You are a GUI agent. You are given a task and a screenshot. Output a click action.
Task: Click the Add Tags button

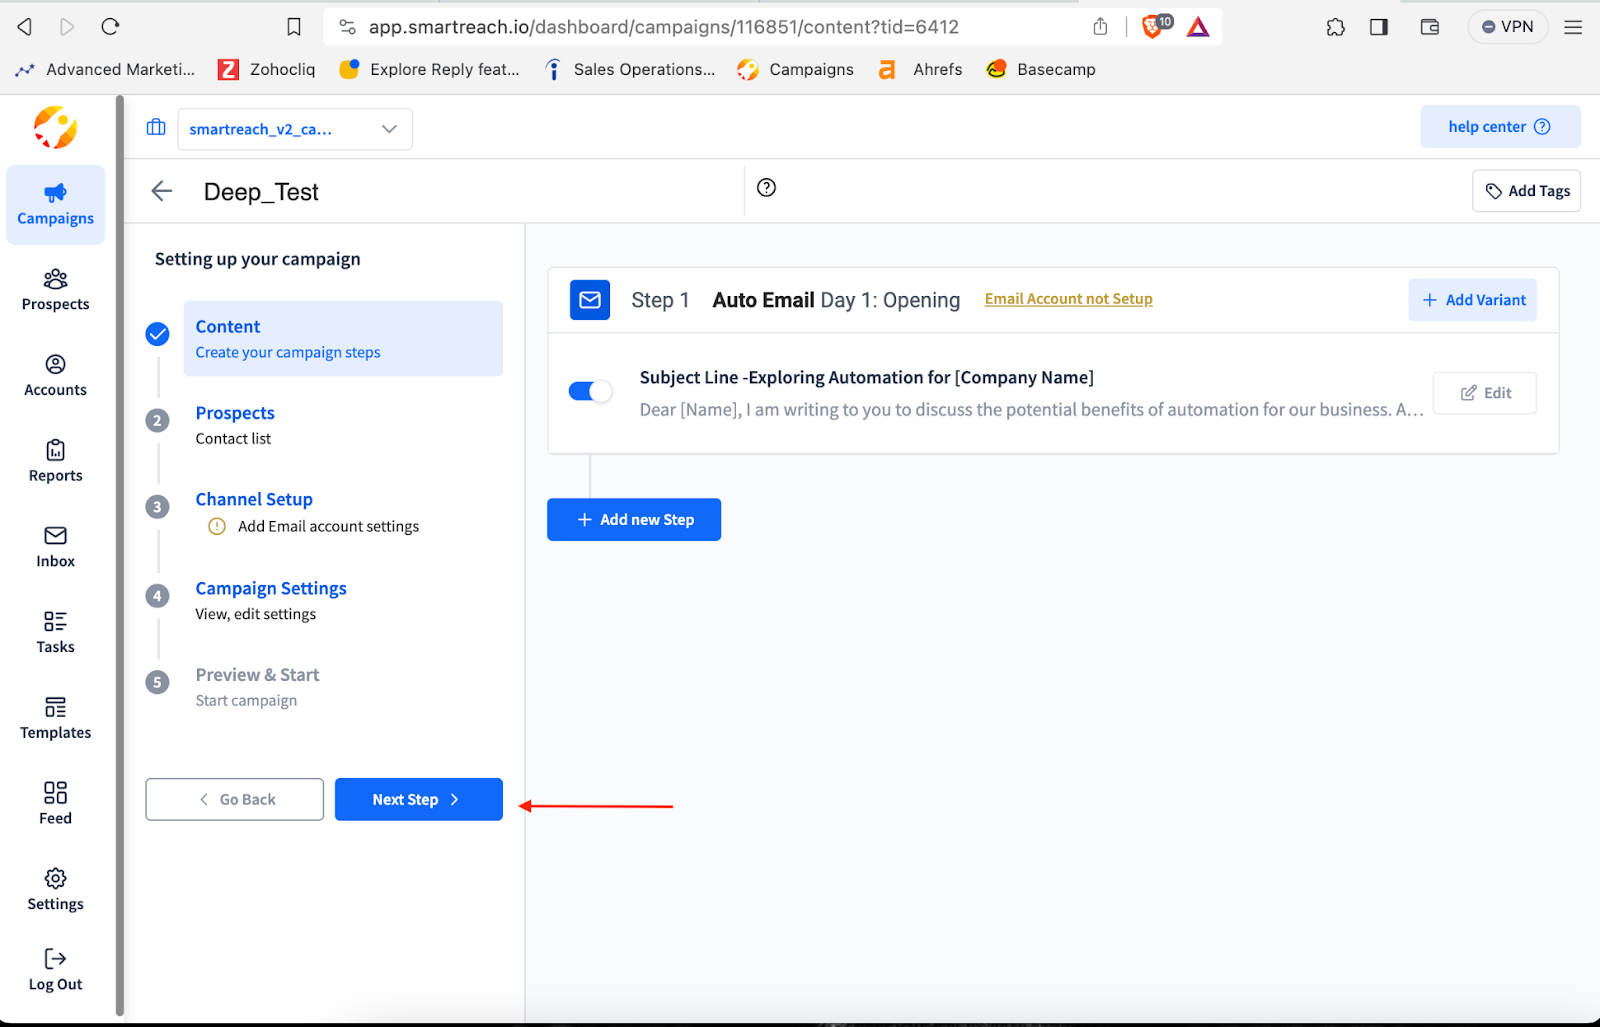pyautogui.click(x=1527, y=191)
